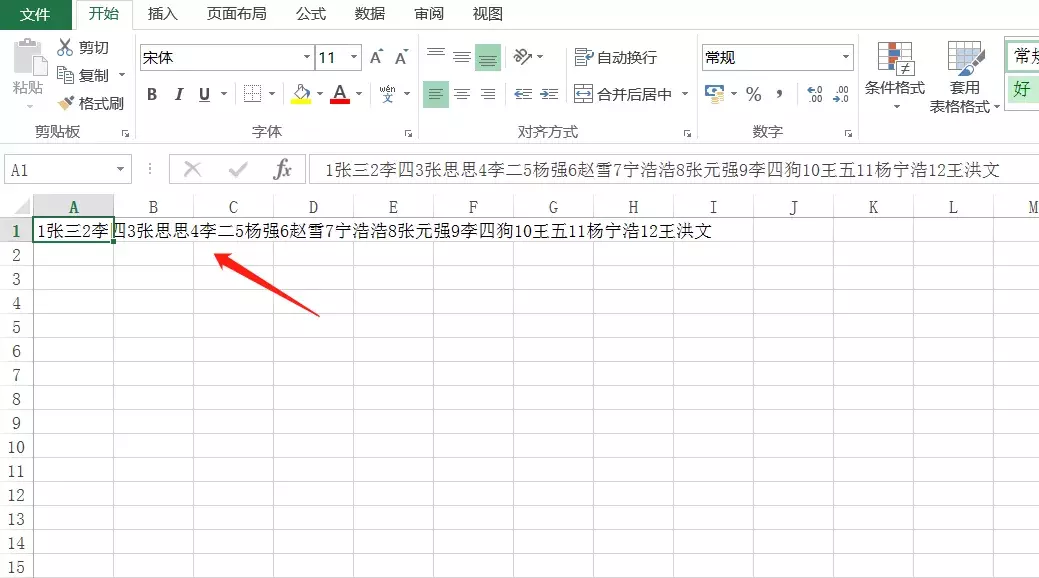Click the increase decimal places icon
The height and width of the screenshot is (578, 1039).
tap(814, 94)
